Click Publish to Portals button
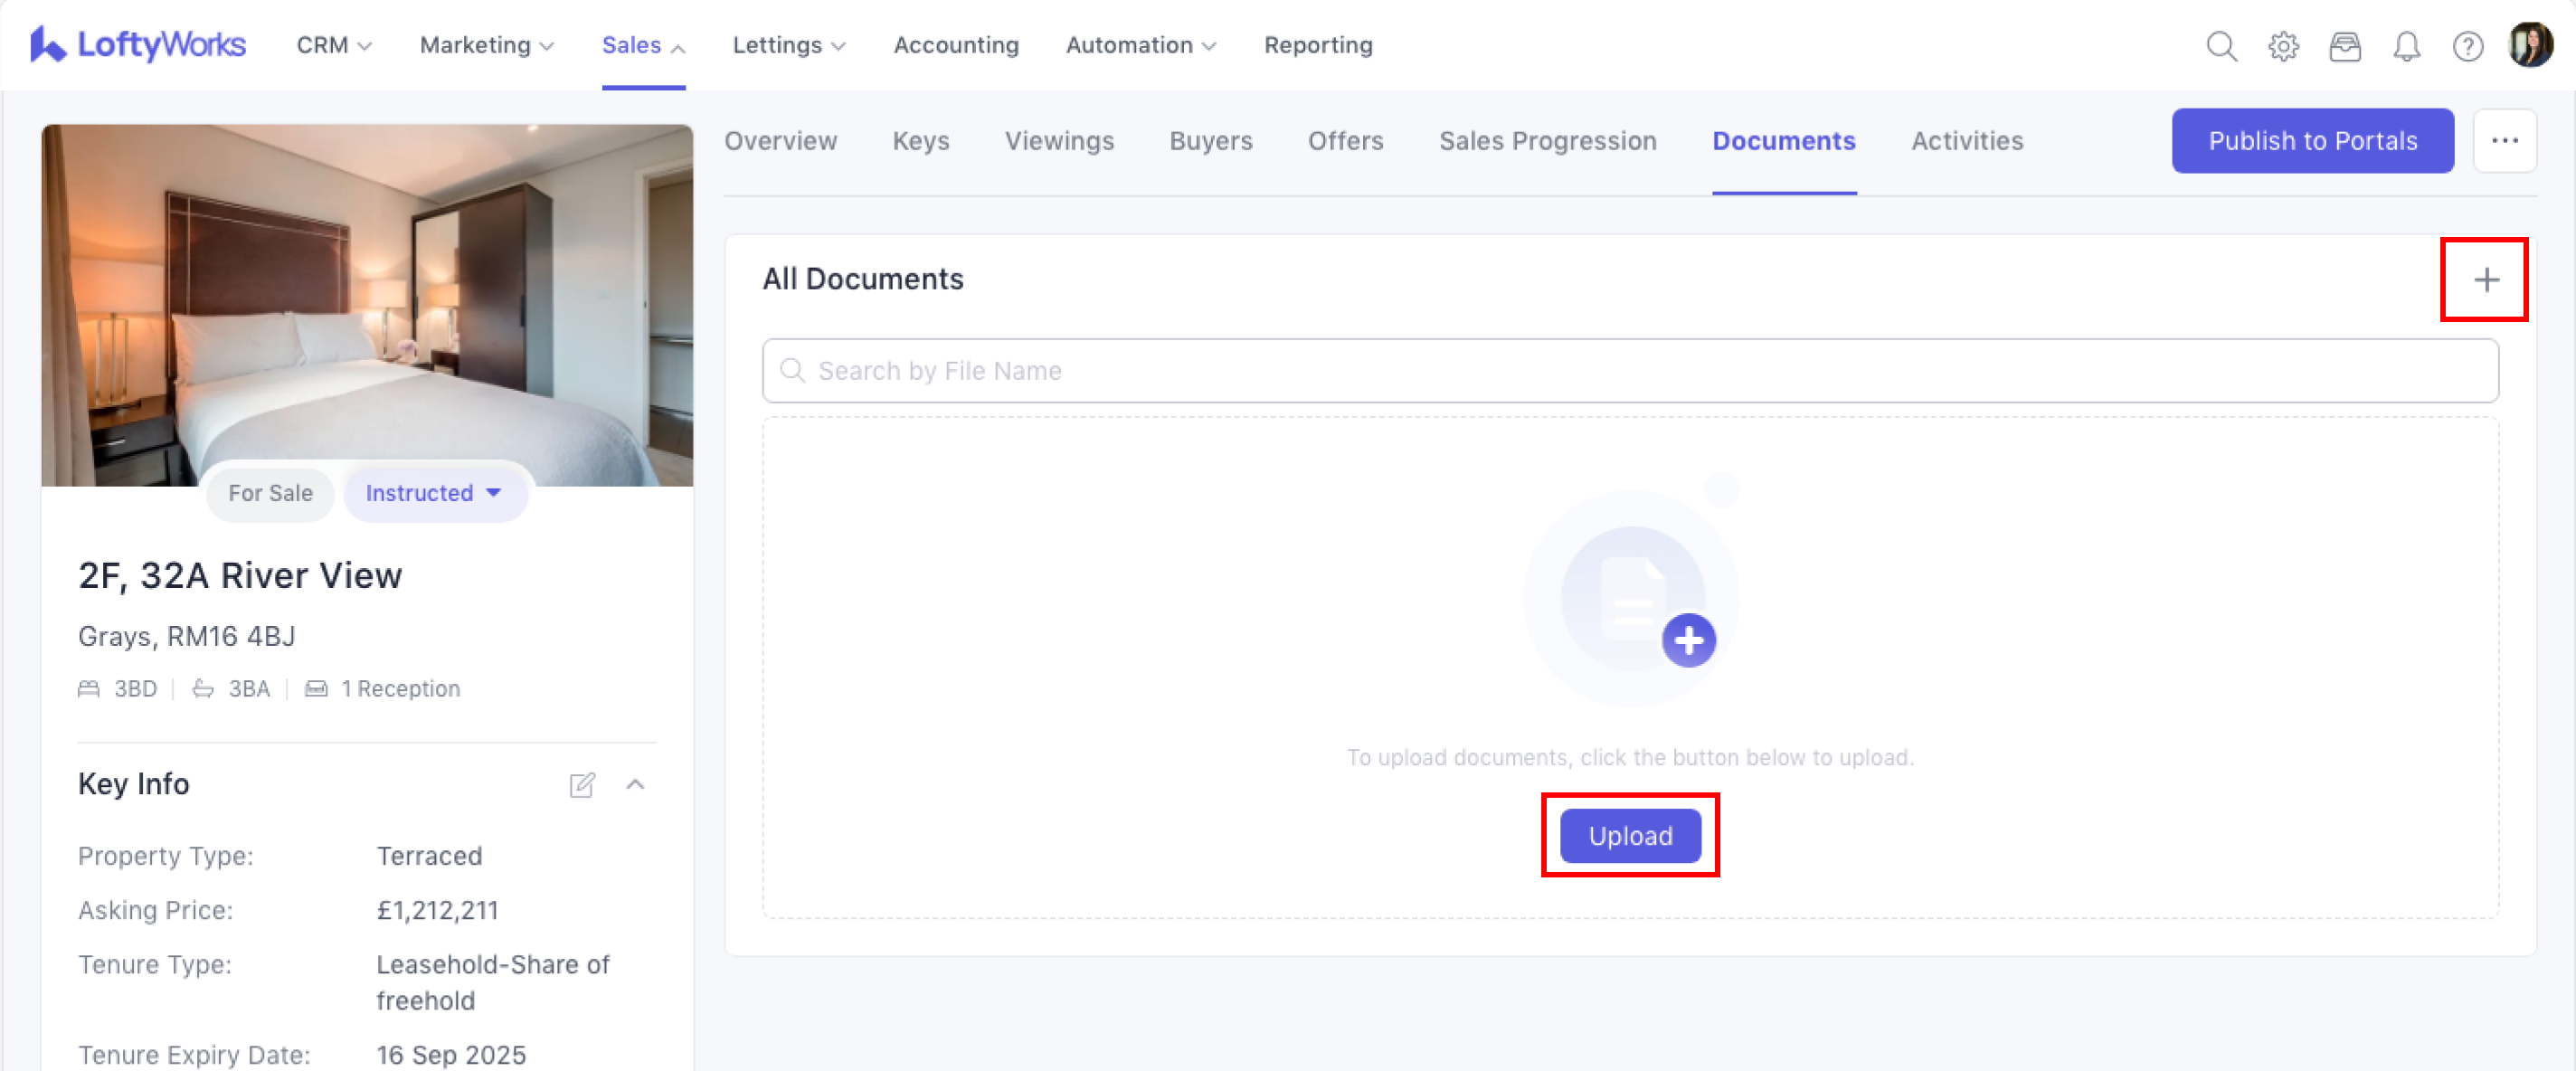The image size is (2576, 1071). coord(2312,141)
